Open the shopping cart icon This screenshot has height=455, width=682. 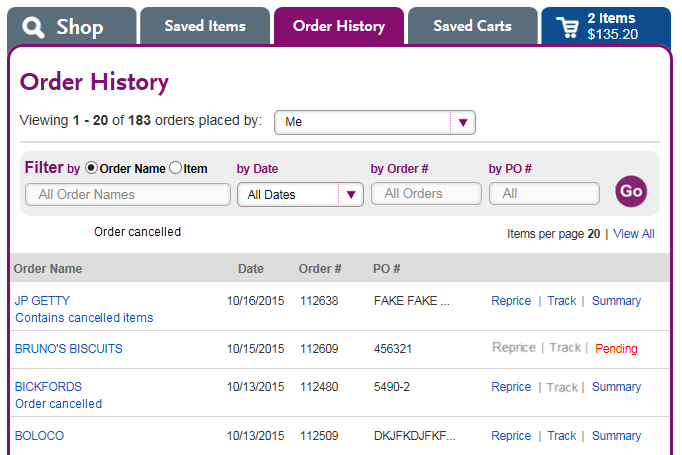pos(568,27)
